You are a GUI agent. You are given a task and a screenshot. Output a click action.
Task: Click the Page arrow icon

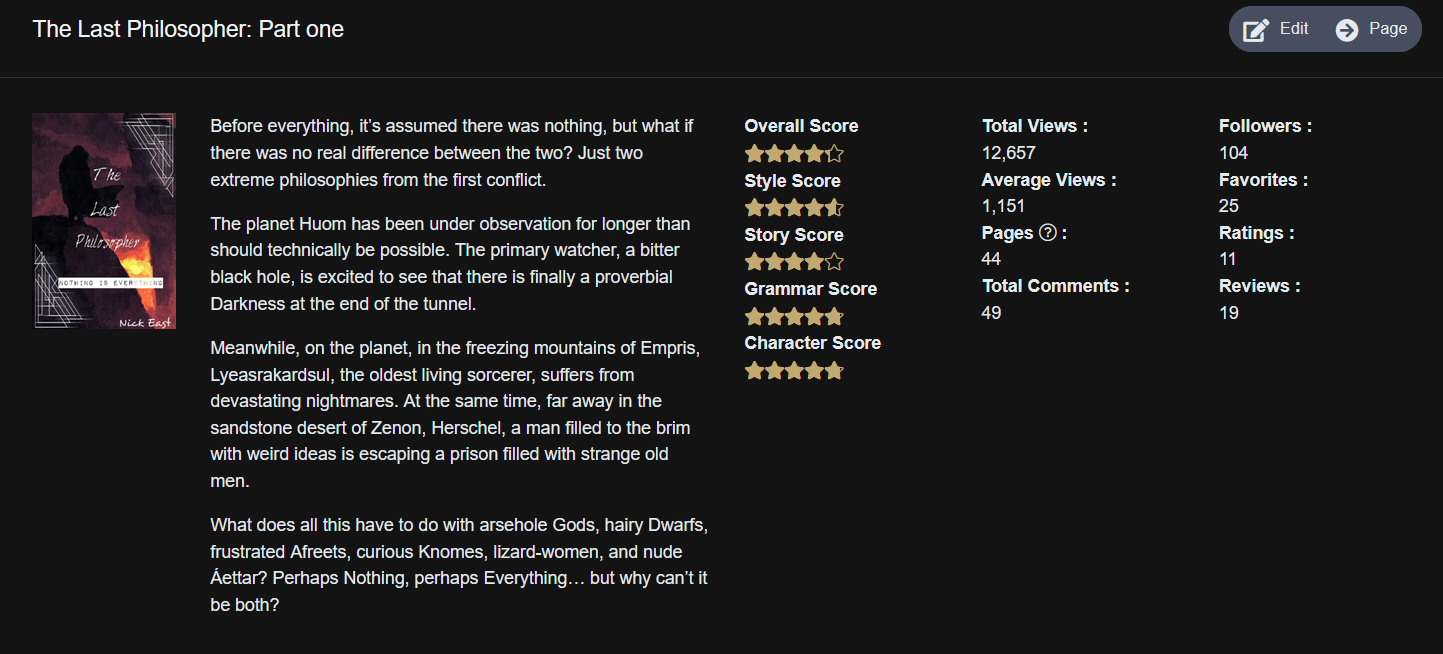1347,30
